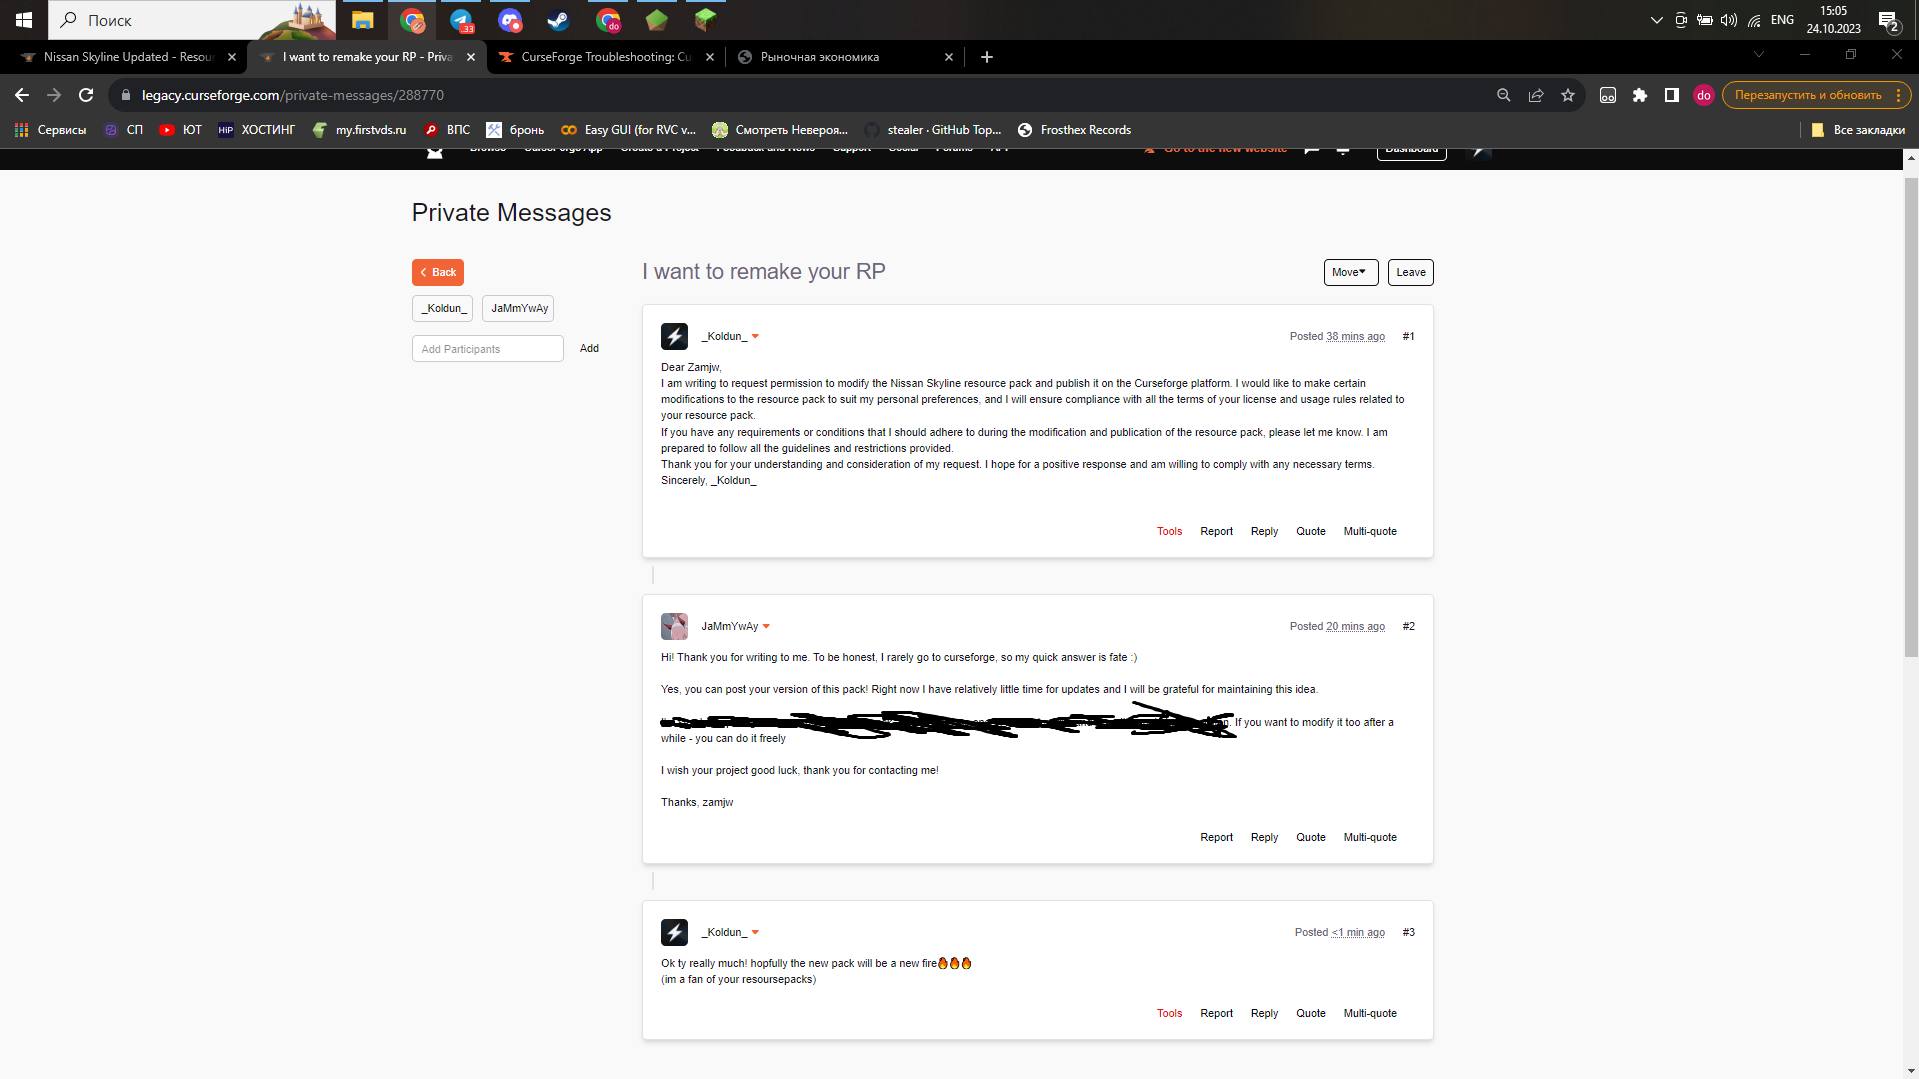The image size is (1919, 1079).
Task: Open Frosthex Records bookmark
Action: [1074, 130]
